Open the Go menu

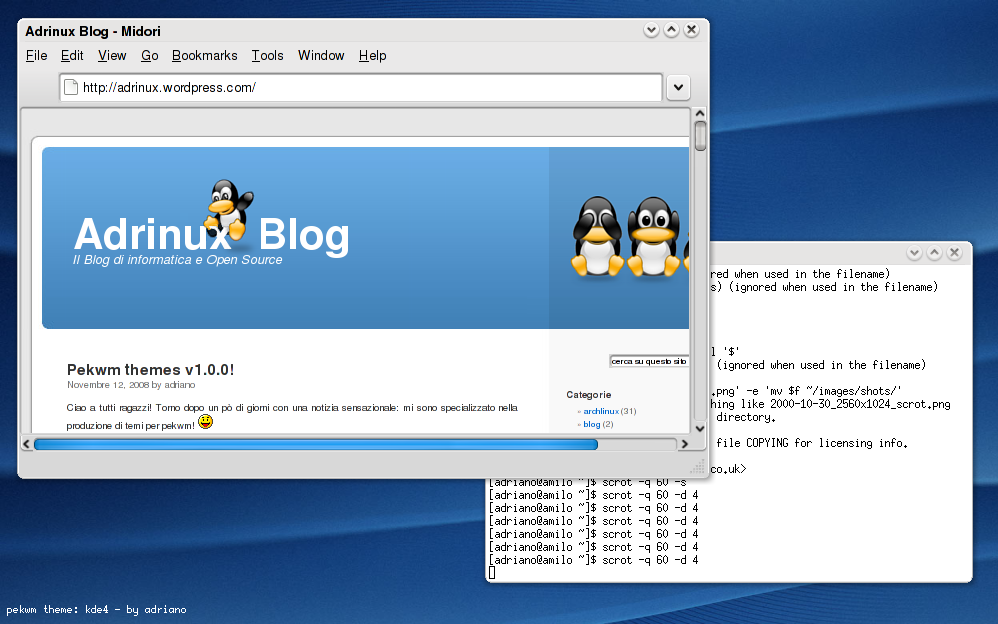tap(150, 56)
